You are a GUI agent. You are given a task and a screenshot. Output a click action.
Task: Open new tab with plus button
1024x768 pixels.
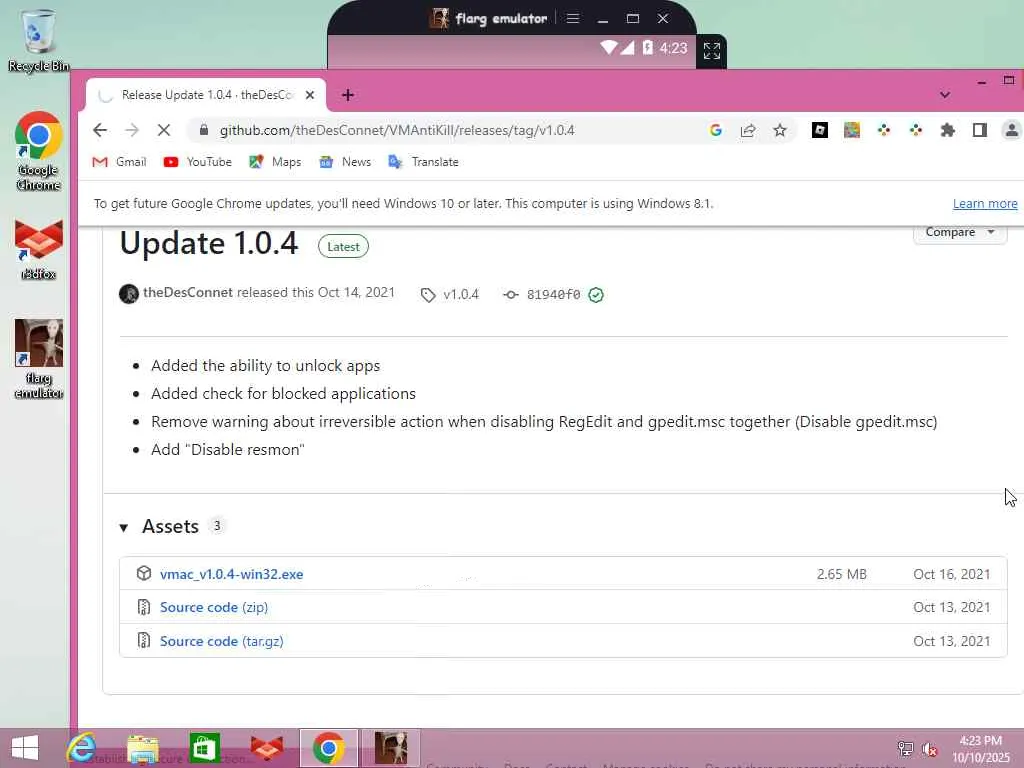click(x=347, y=95)
